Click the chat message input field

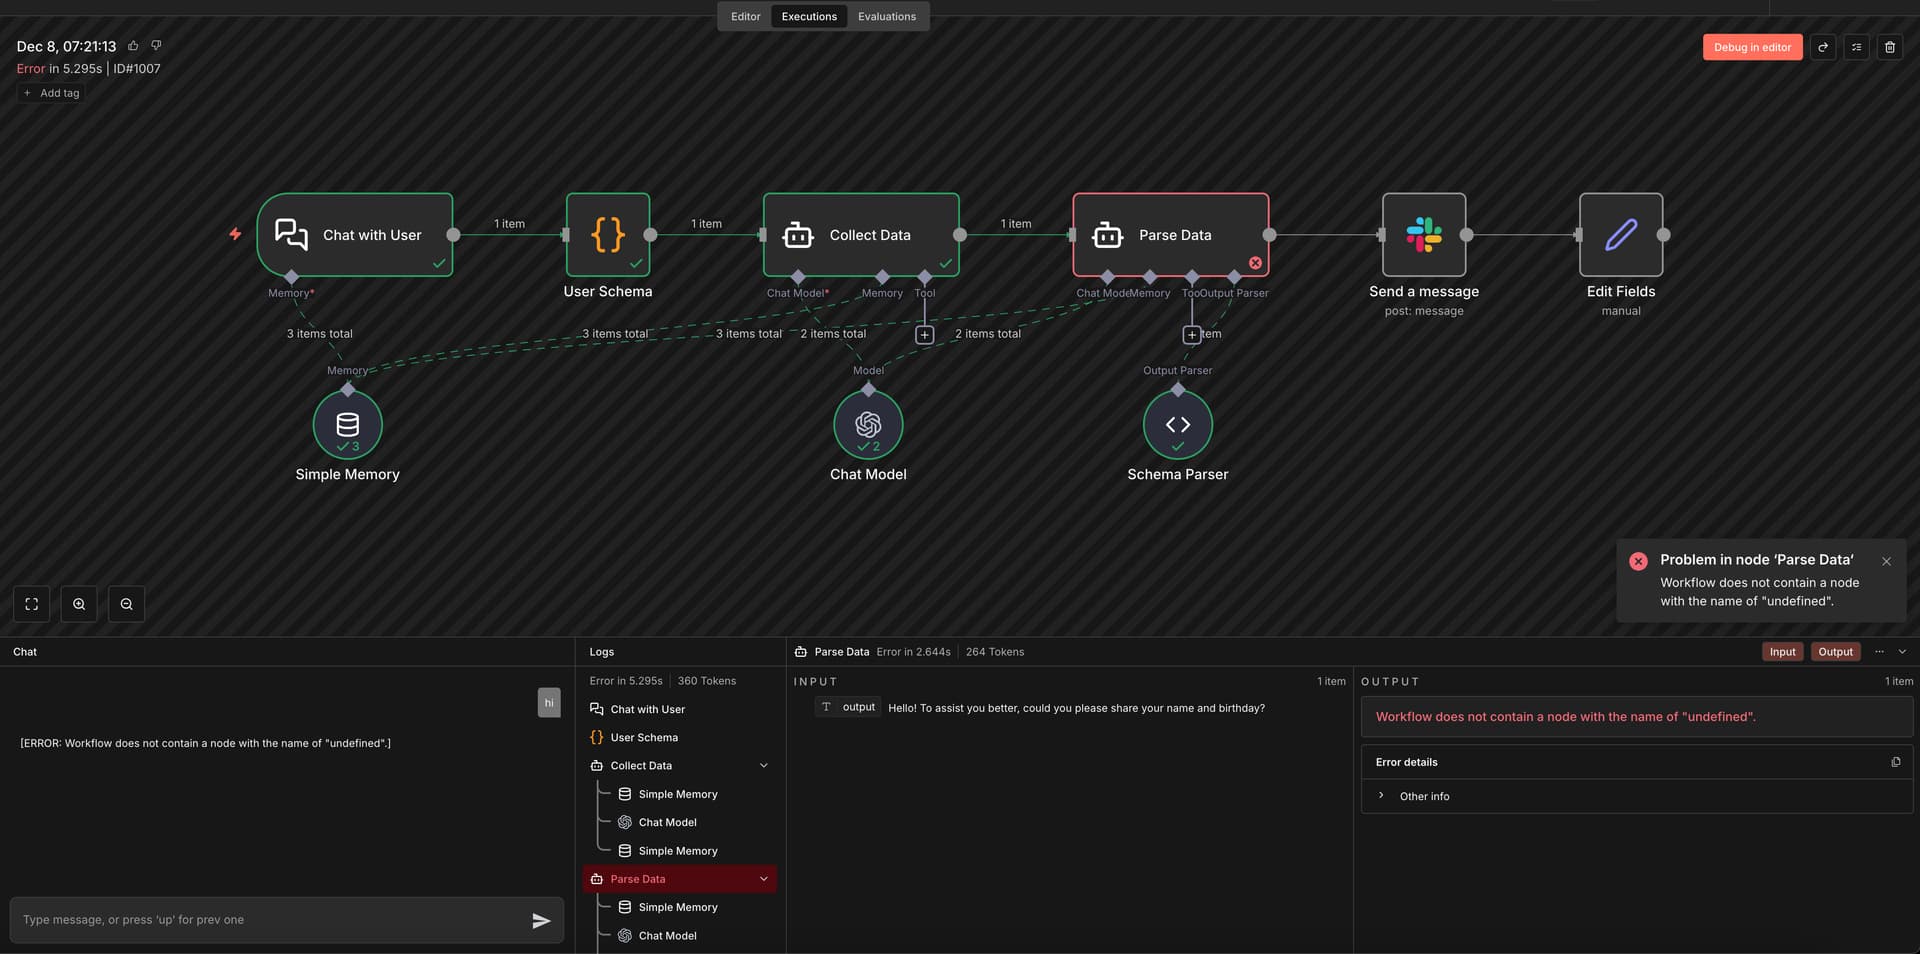(x=270, y=920)
